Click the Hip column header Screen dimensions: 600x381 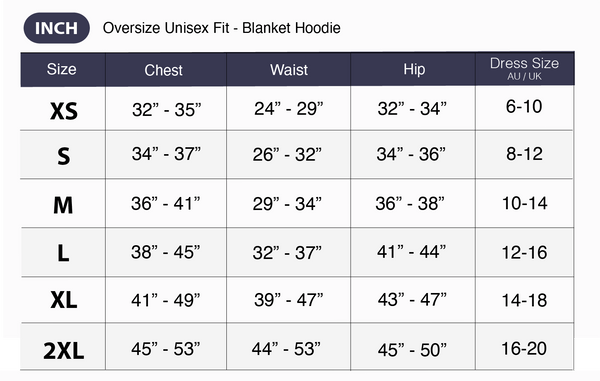coord(414,69)
